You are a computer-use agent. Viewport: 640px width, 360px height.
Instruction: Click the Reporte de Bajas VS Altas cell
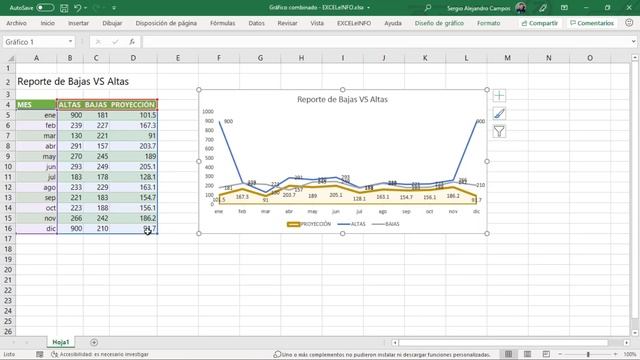pyautogui.click(x=73, y=82)
